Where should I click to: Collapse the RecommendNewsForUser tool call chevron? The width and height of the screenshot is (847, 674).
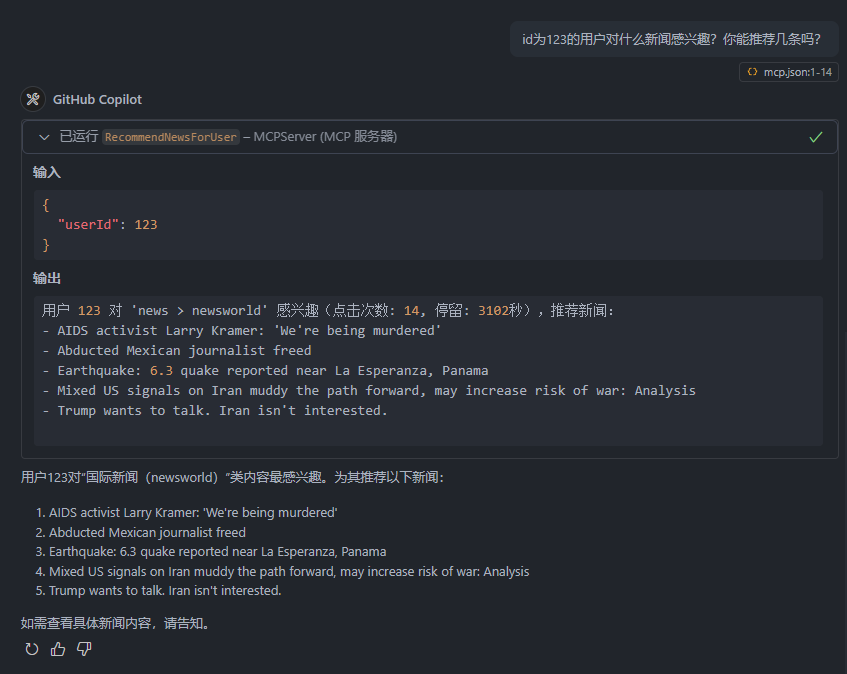[x=44, y=137]
